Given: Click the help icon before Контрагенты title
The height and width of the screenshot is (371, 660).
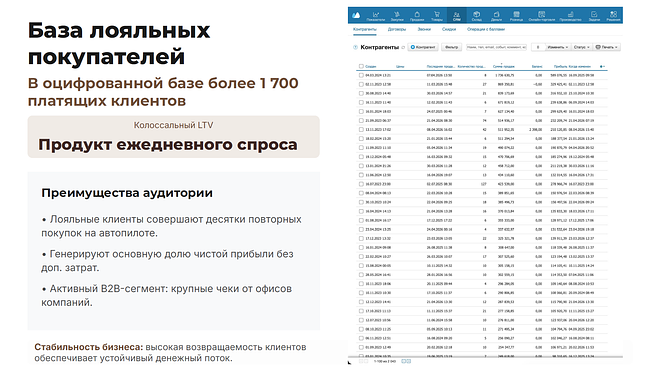Looking at the screenshot, I should [x=355, y=47].
